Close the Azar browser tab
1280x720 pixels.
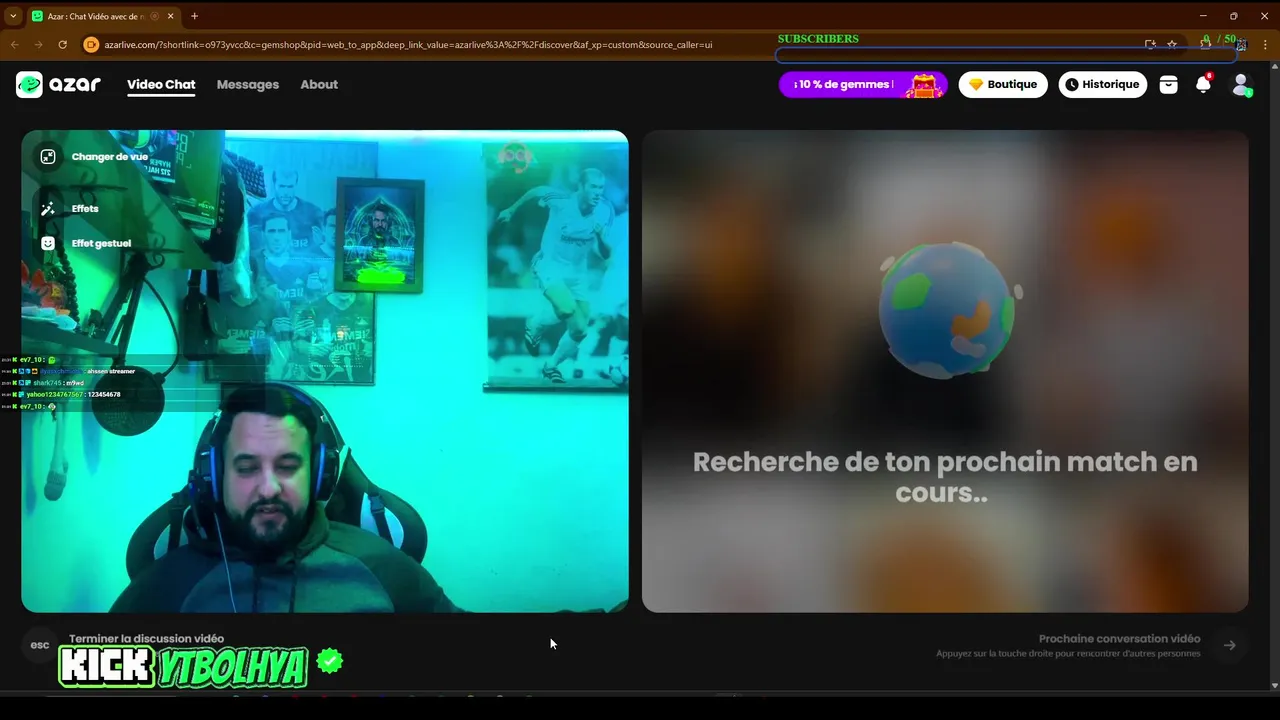(170, 16)
